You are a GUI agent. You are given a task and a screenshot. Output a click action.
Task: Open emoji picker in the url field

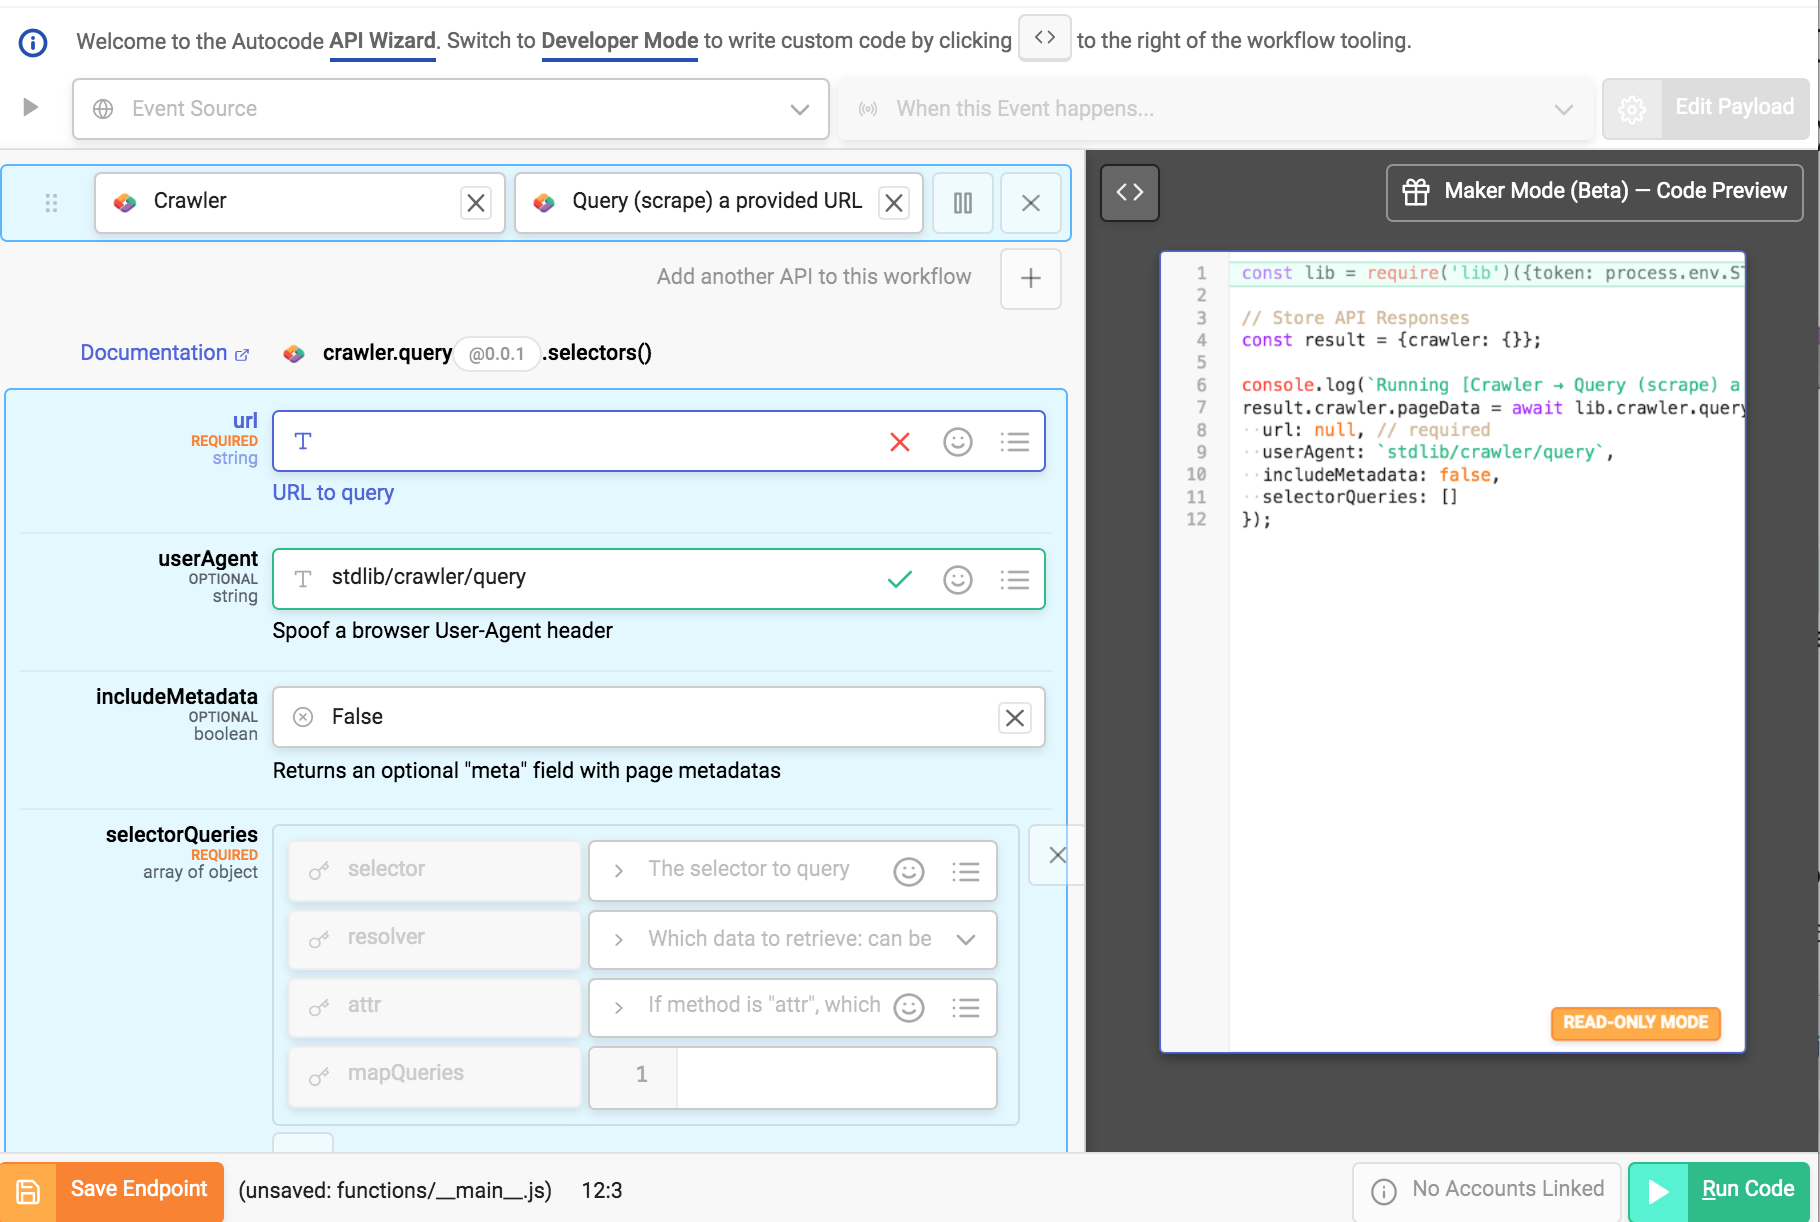[x=958, y=442]
